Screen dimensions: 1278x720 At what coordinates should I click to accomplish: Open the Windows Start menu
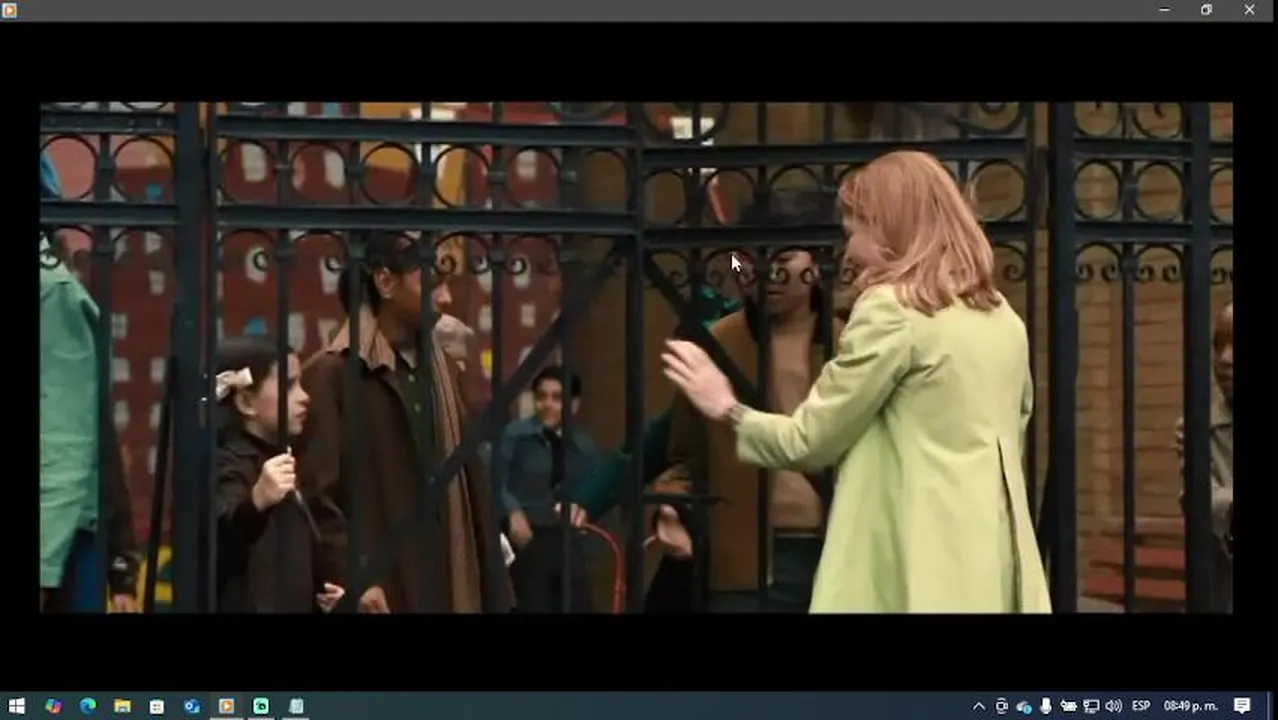click(x=17, y=706)
